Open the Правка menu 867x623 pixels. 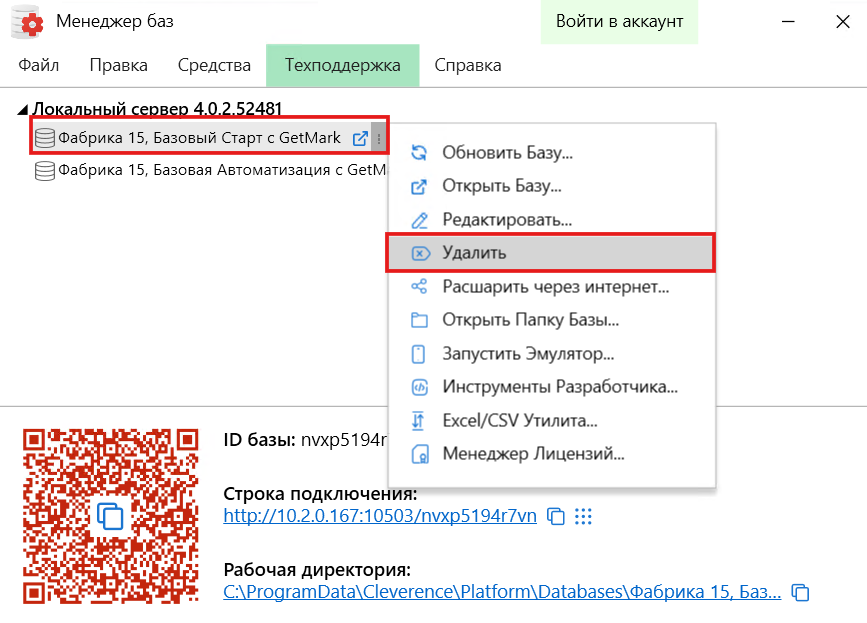click(118, 65)
